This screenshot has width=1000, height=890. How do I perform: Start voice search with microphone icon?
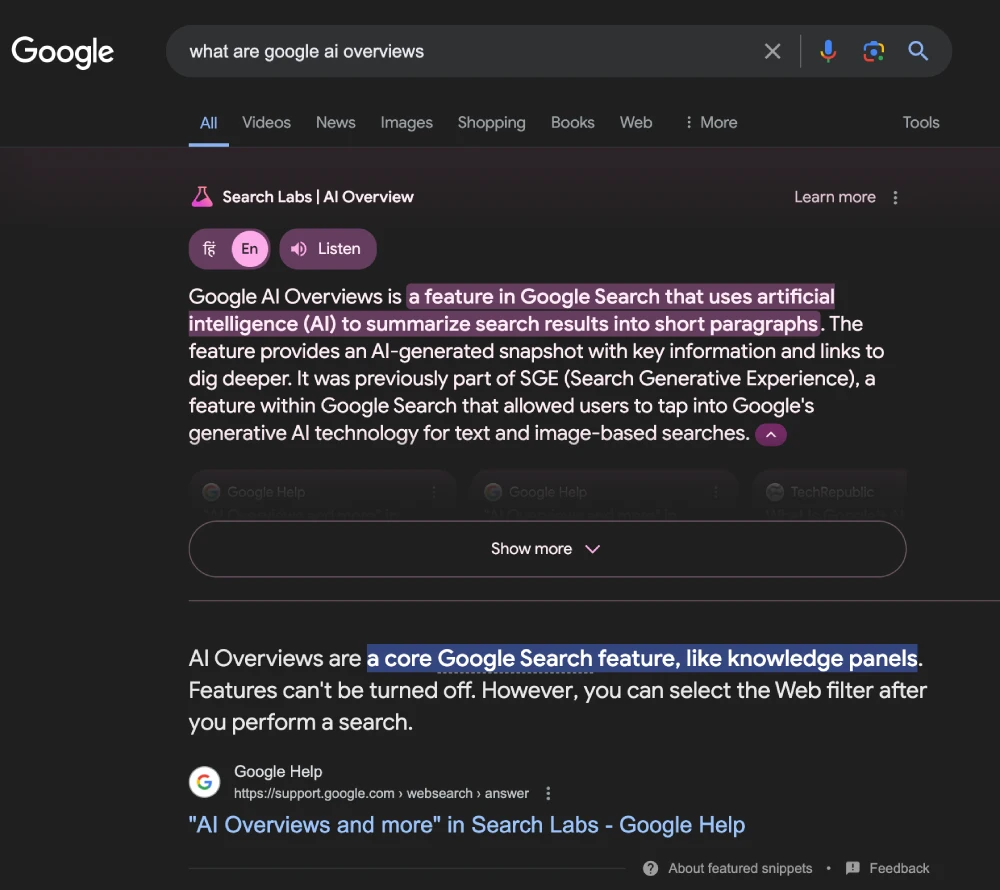tap(828, 51)
